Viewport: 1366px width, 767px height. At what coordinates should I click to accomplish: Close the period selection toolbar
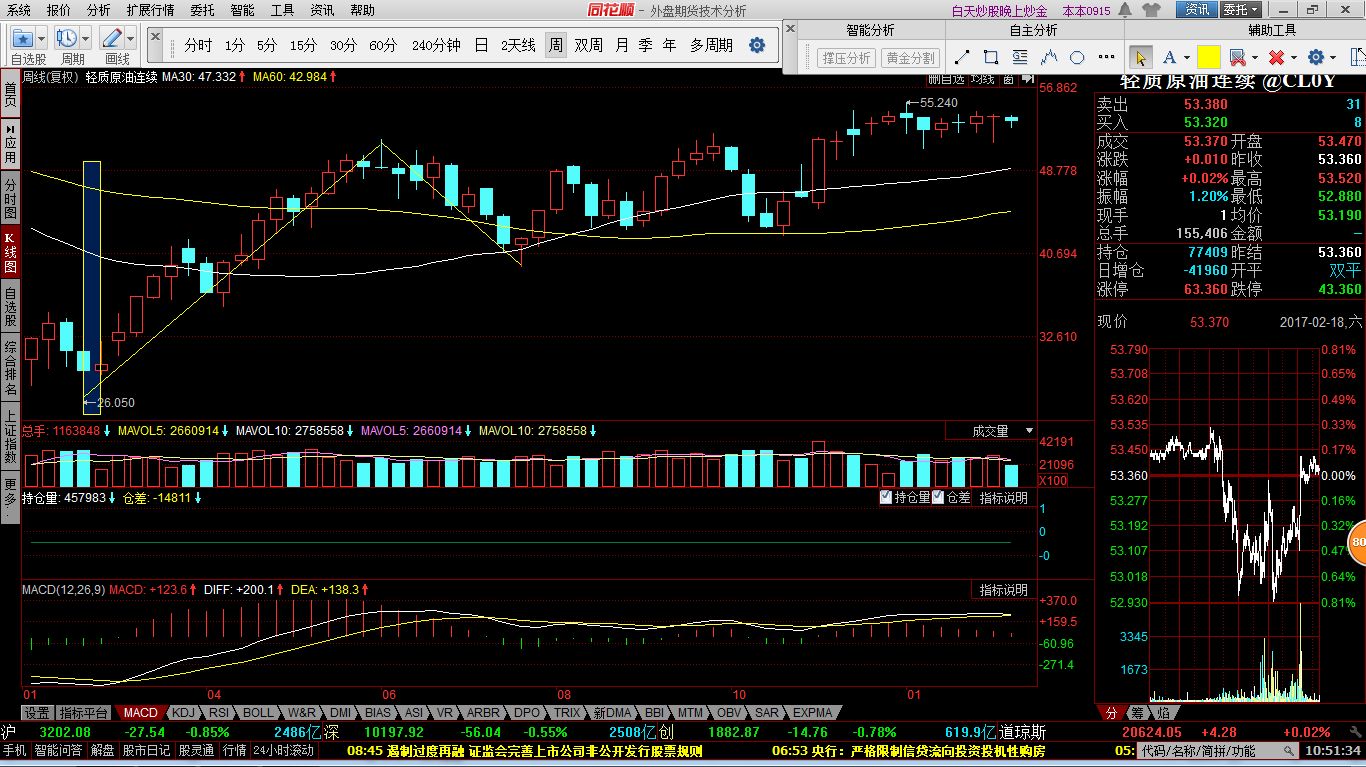point(155,37)
